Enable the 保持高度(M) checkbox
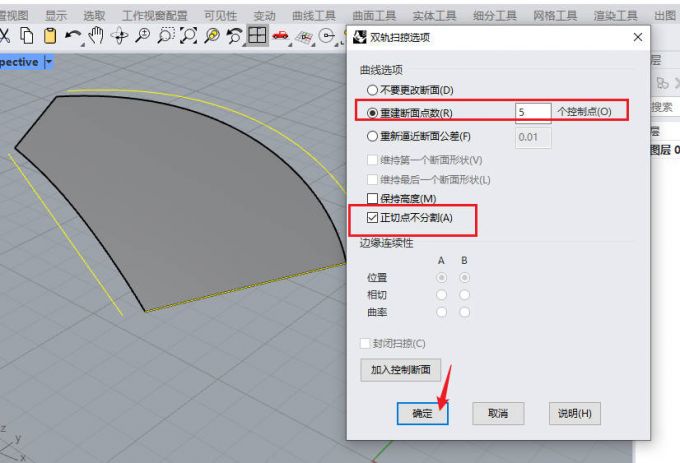 coord(372,199)
